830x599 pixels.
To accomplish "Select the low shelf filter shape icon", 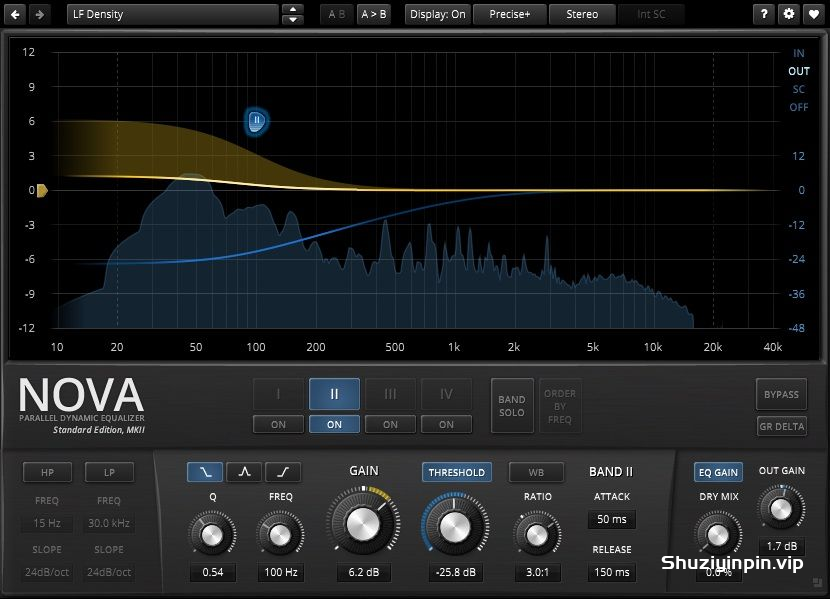I will [205, 472].
